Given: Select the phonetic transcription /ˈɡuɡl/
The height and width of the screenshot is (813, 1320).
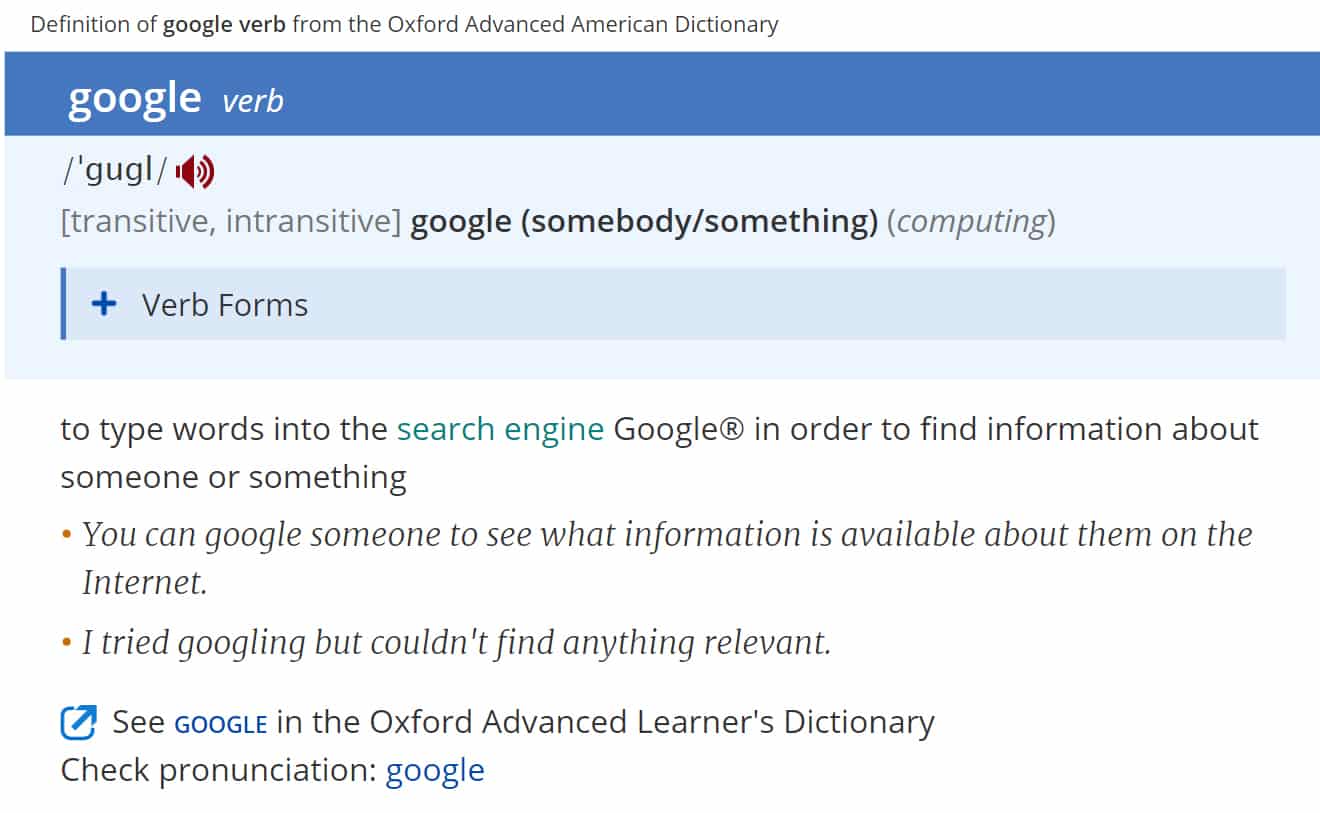Looking at the screenshot, I should pos(114,171).
